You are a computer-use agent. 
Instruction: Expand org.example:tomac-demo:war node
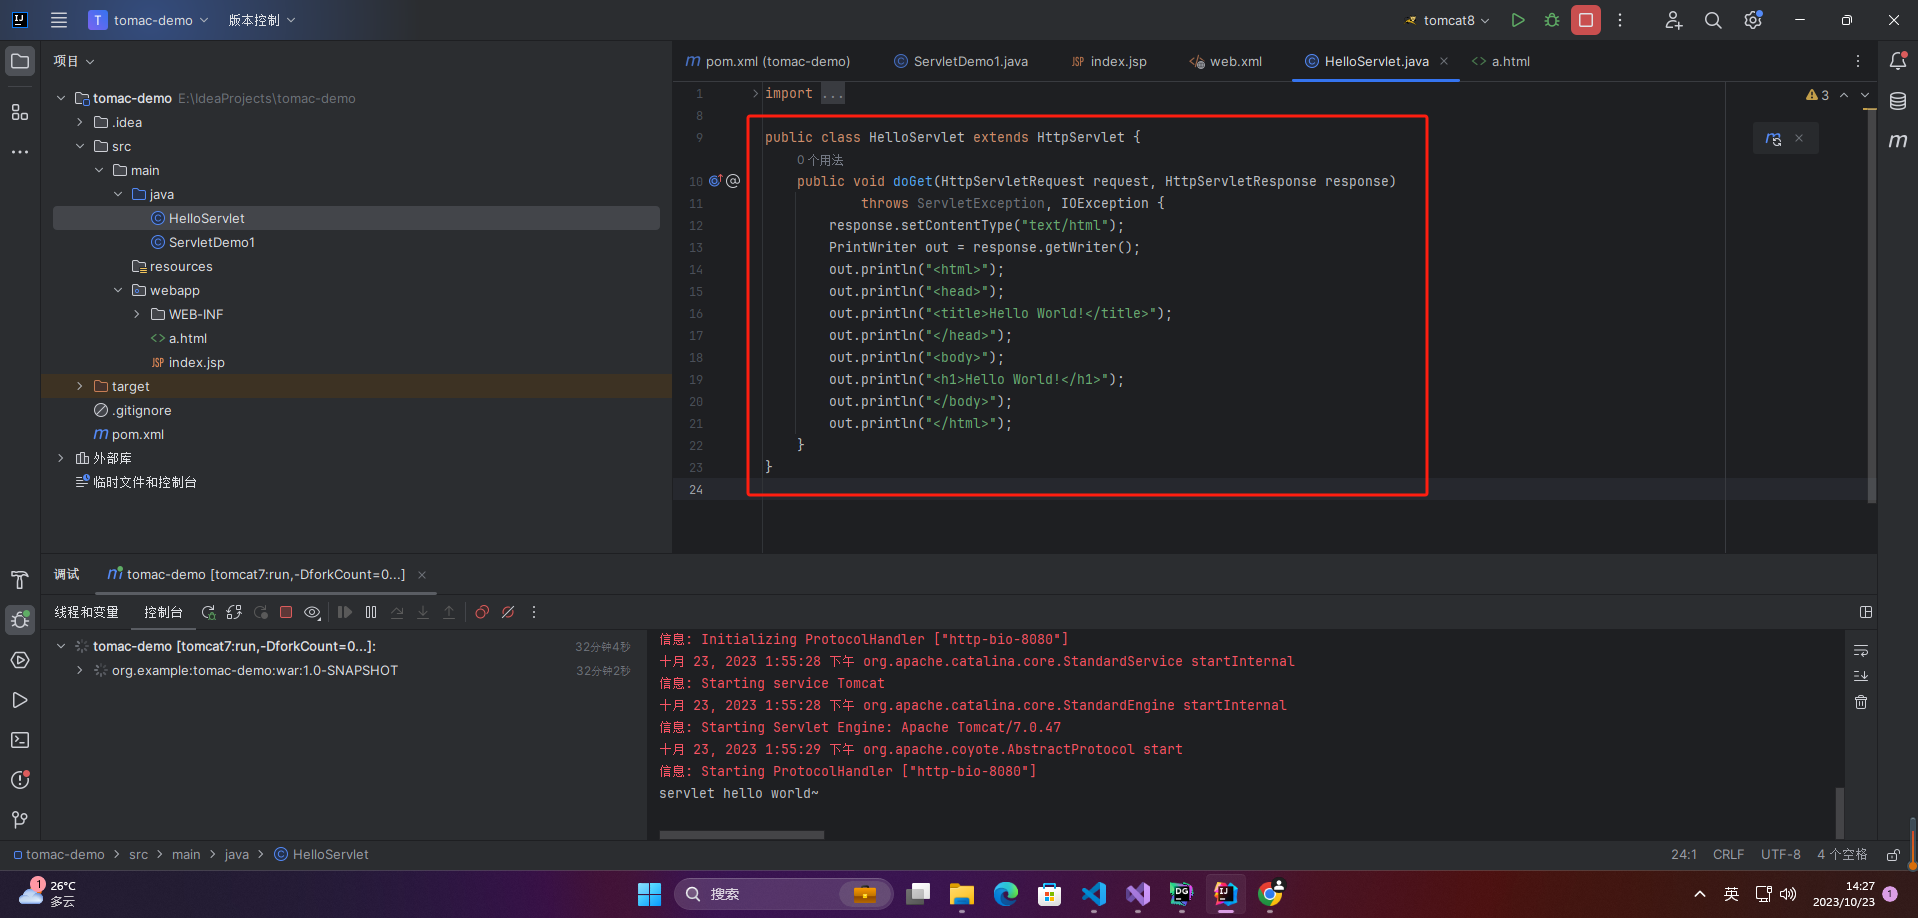point(80,670)
